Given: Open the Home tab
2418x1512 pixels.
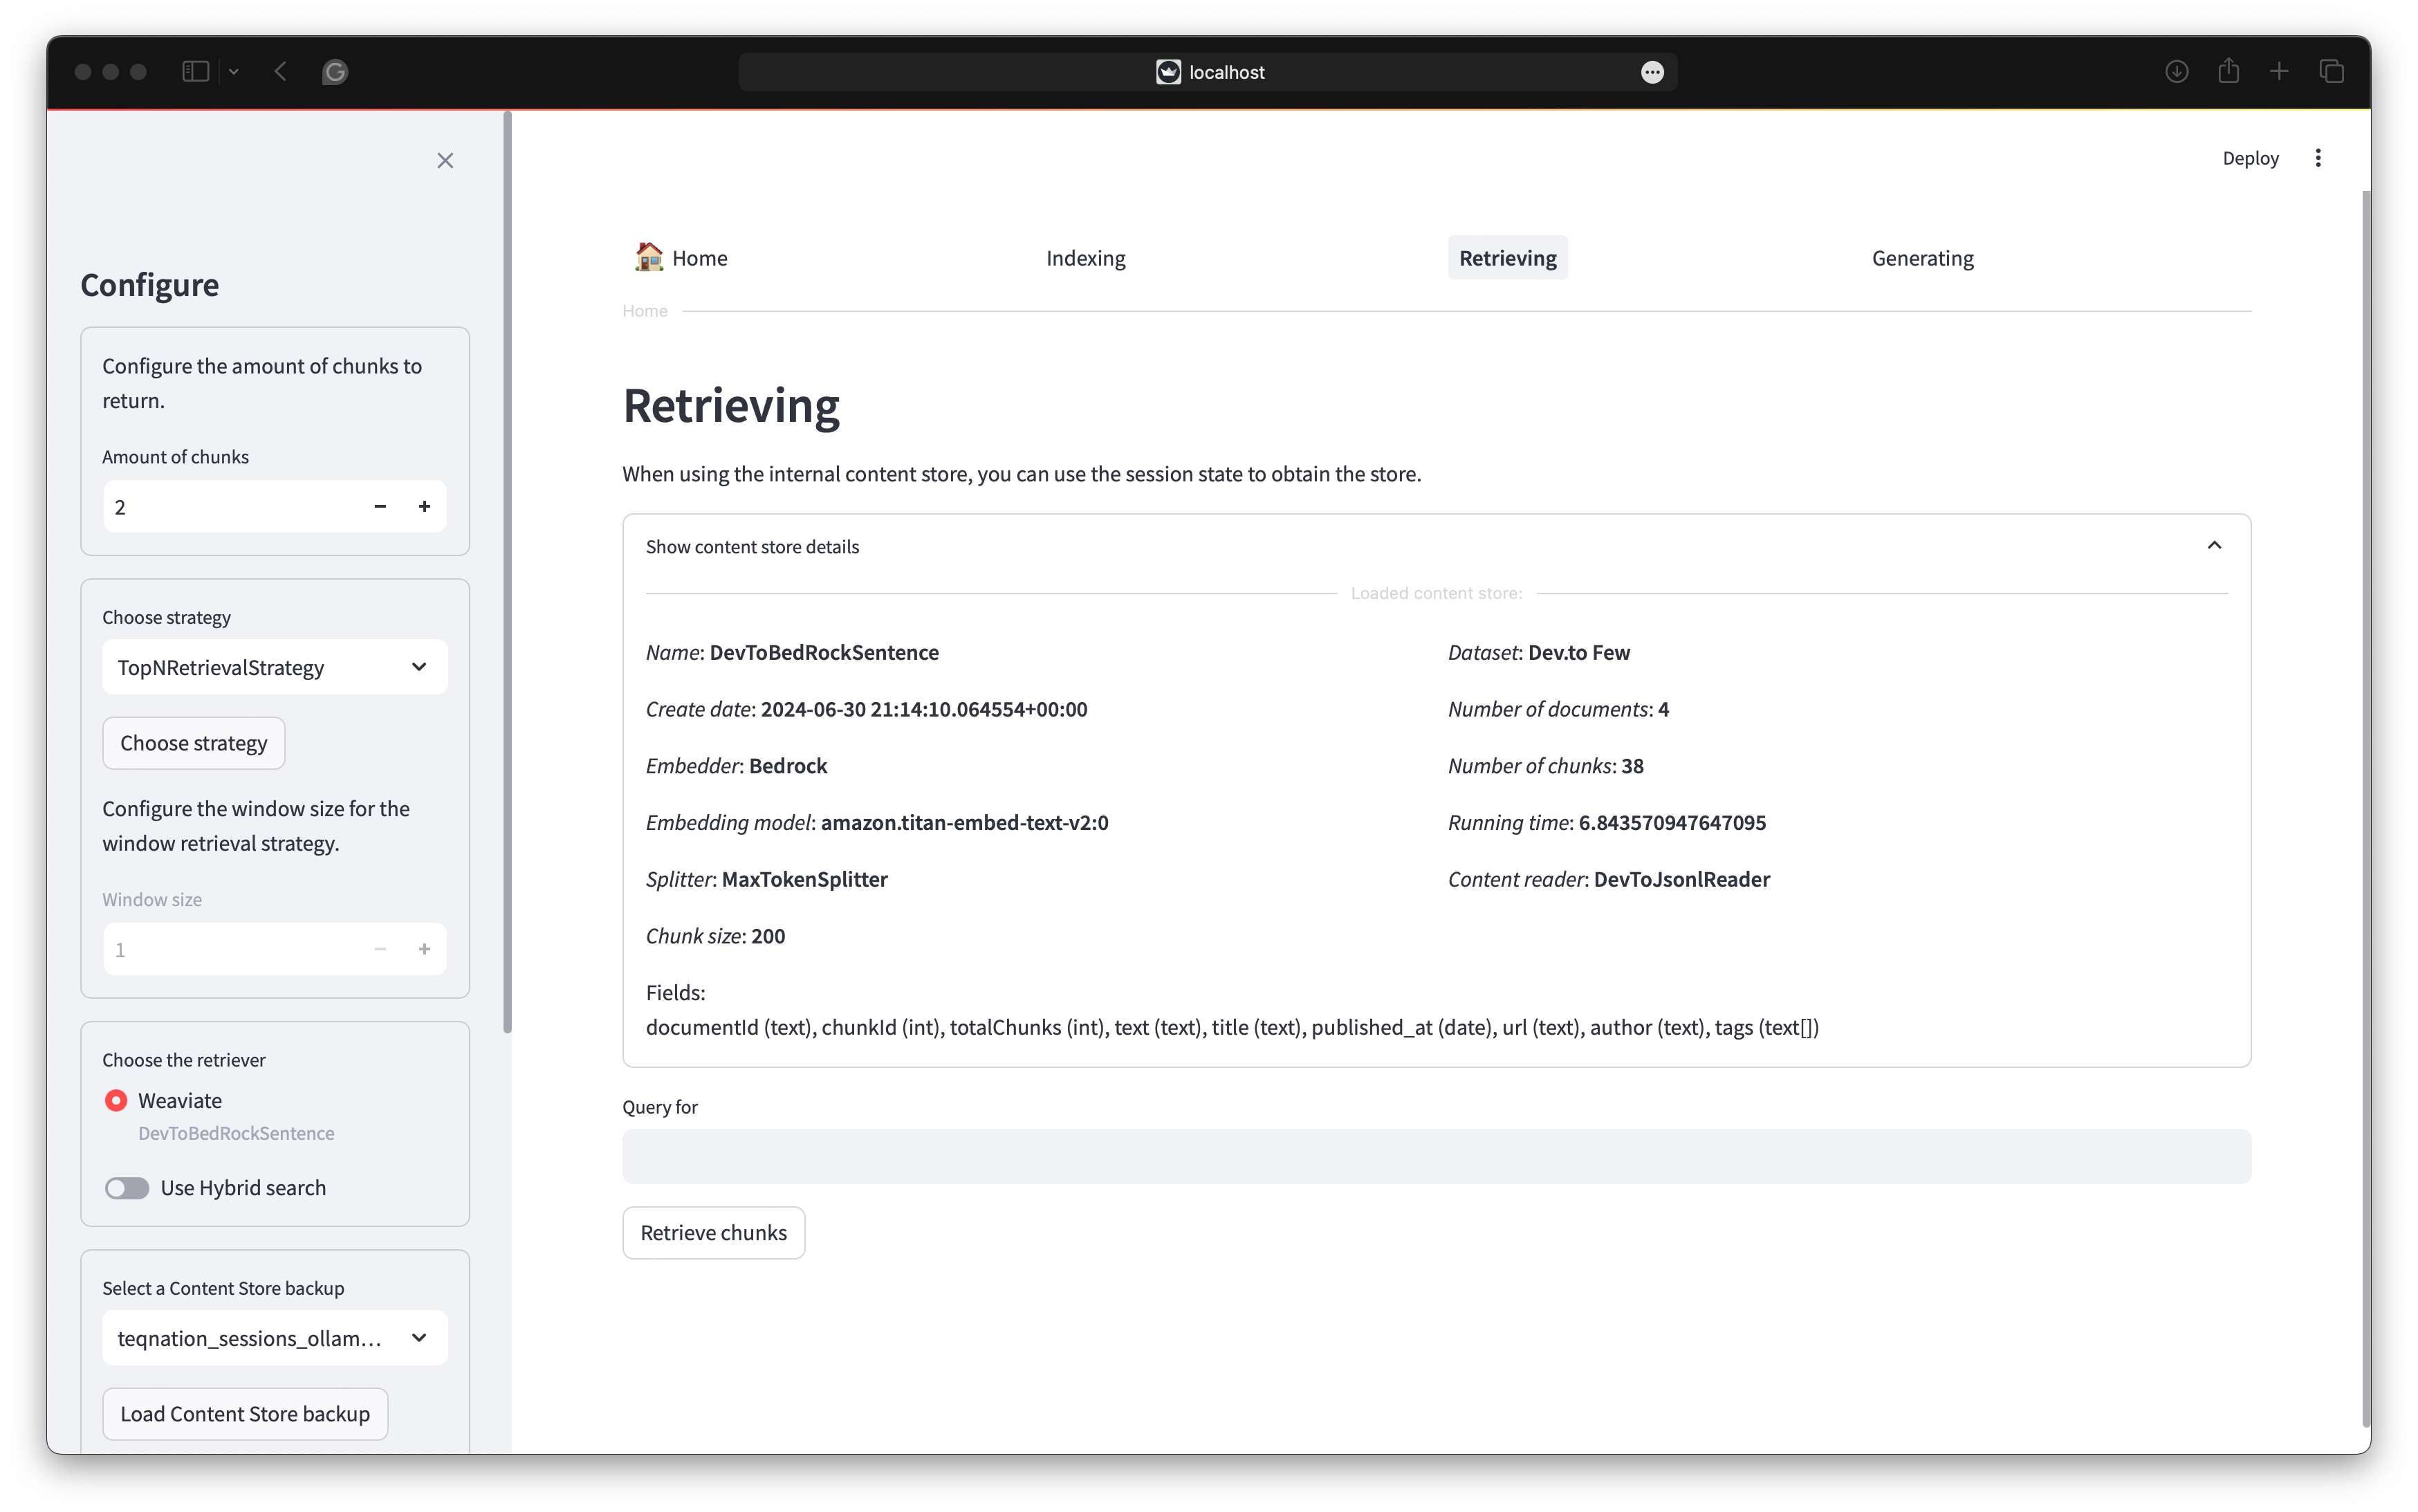Looking at the screenshot, I should (681, 257).
